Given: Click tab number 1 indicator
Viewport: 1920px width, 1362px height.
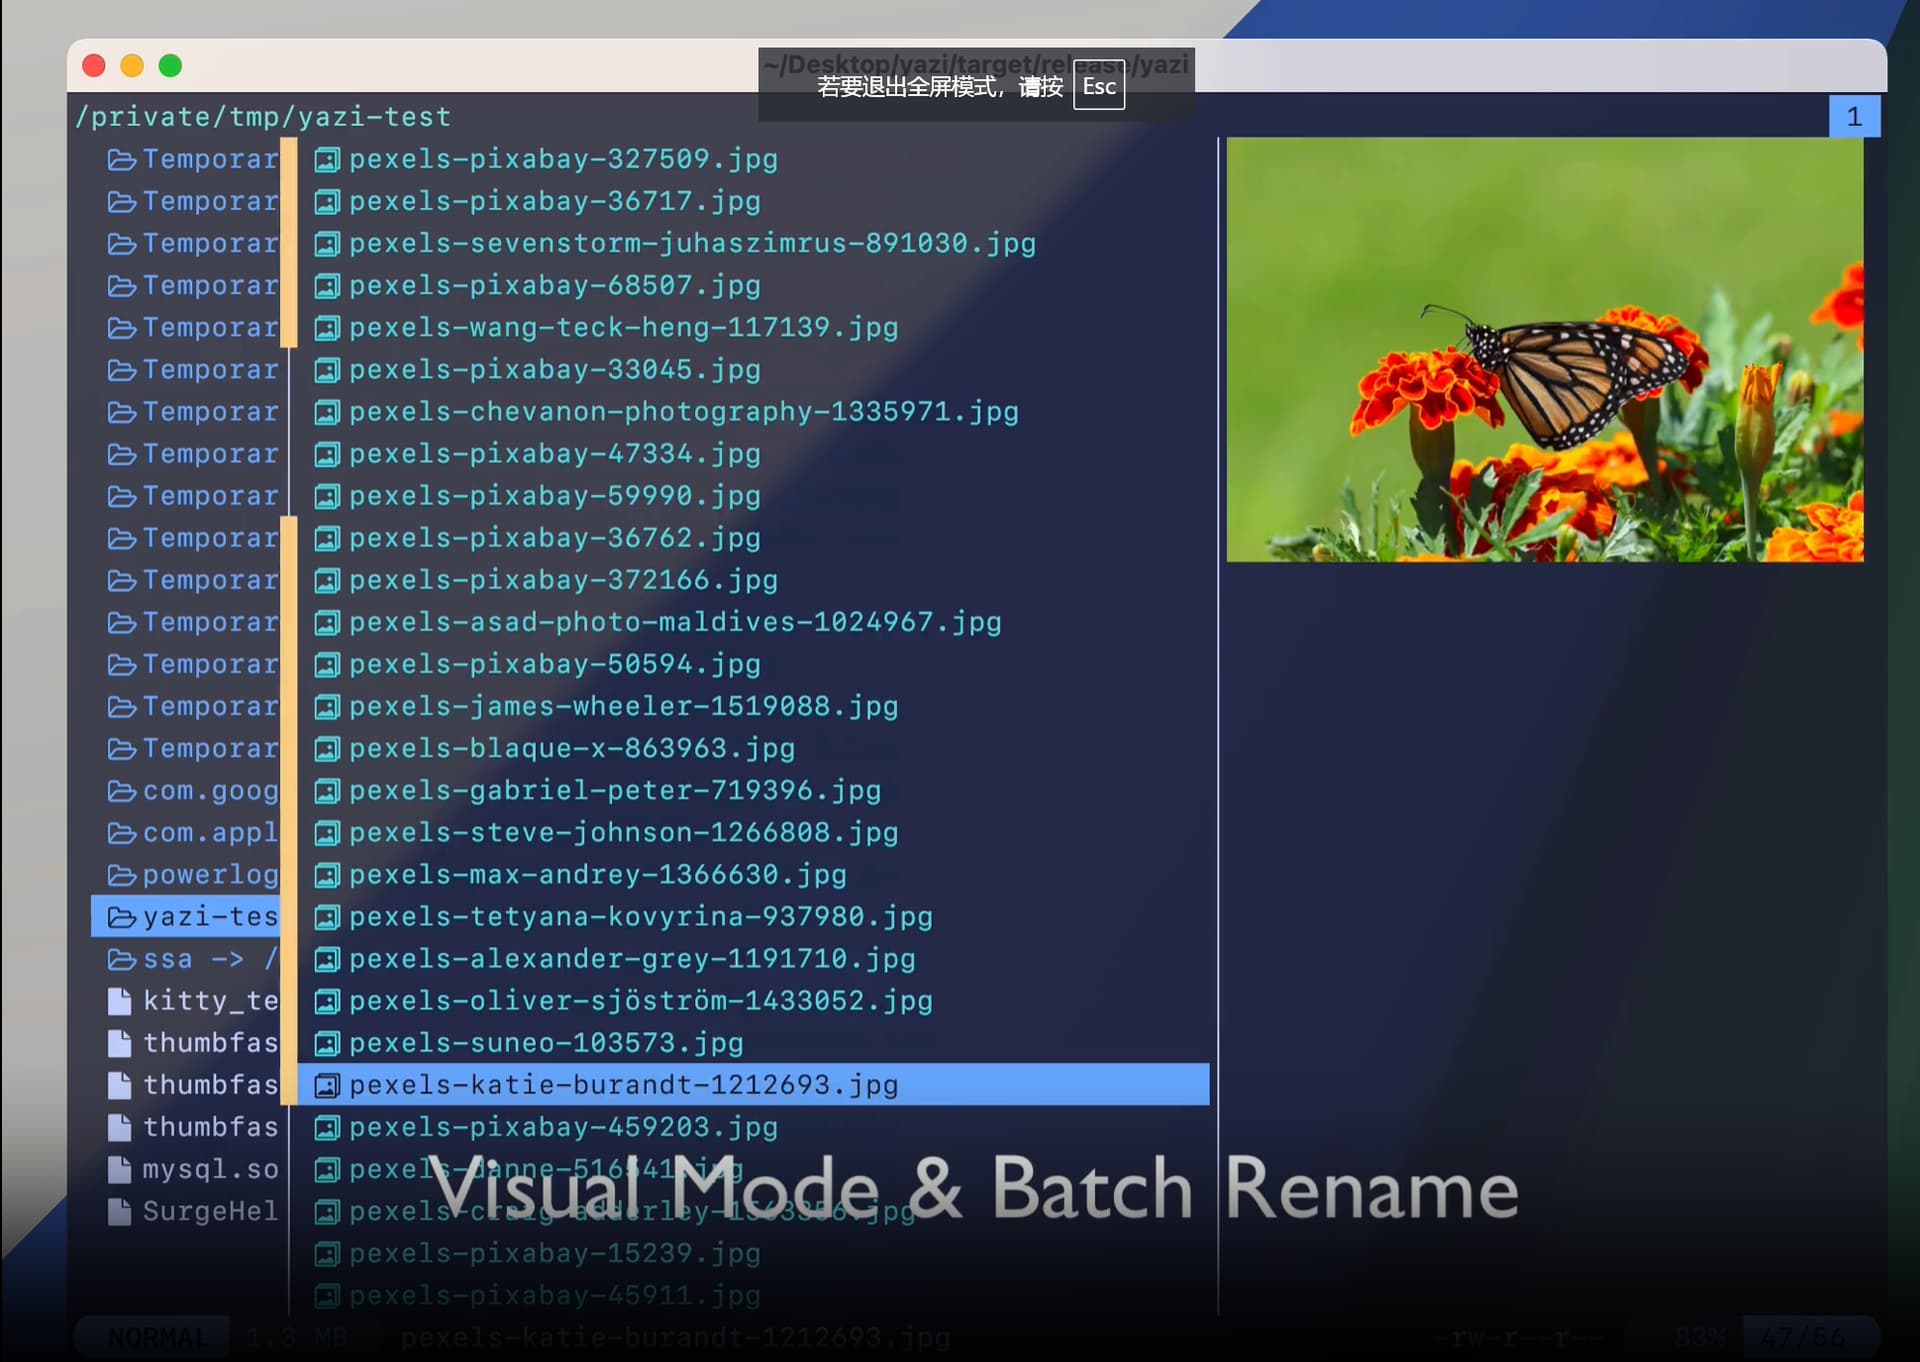Looking at the screenshot, I should click(1854, 117).
